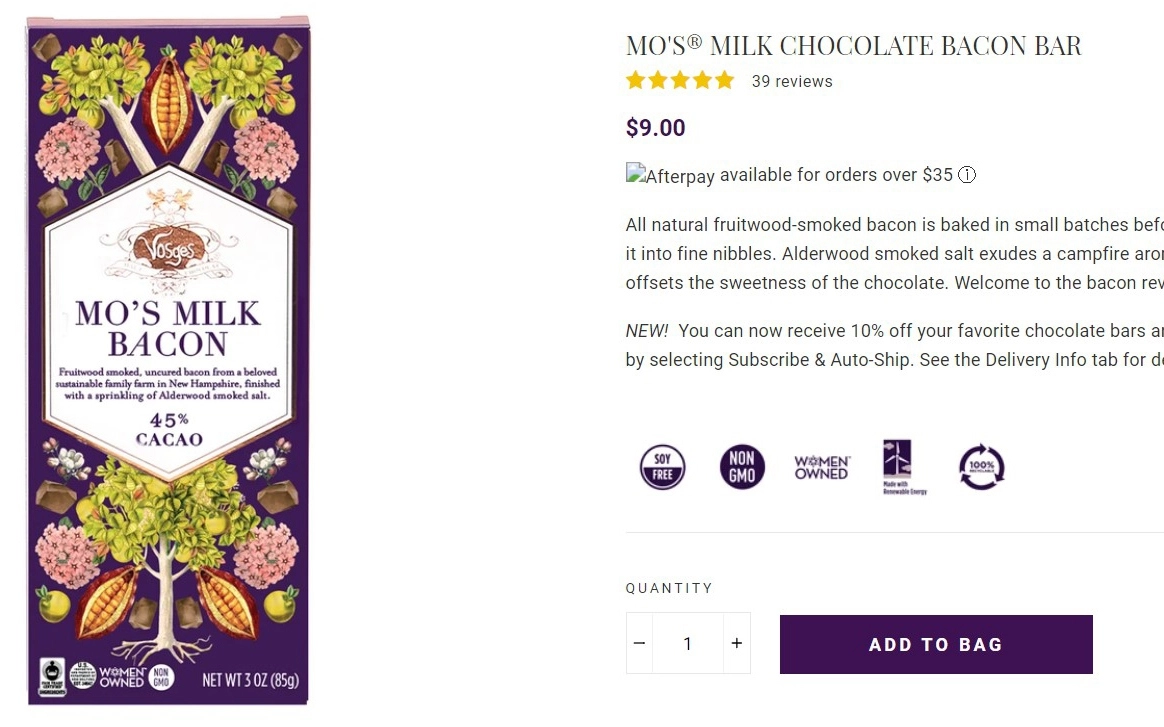
Task: Click the round Non GMO badge beside Soy Free
Action: pos(742,466)
